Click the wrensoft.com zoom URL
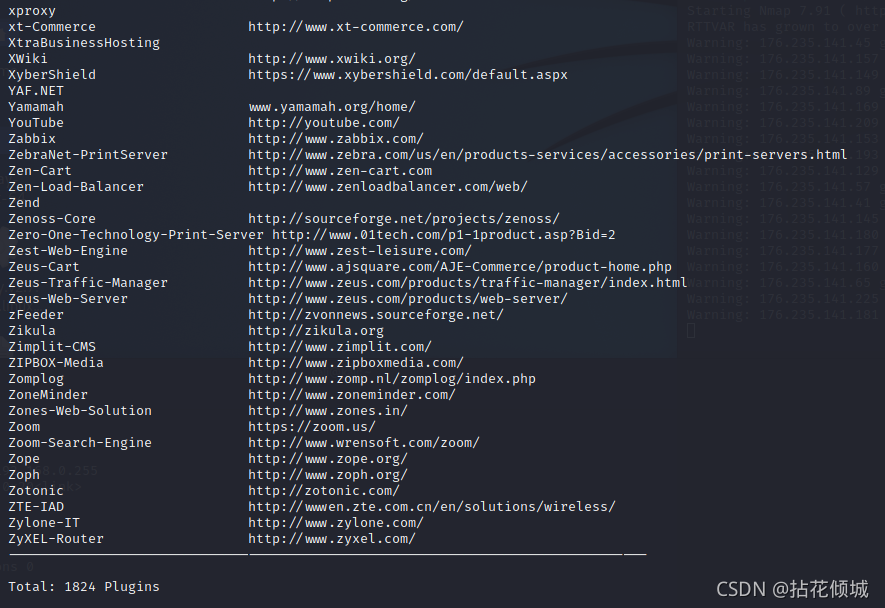 tap(364, 443)
